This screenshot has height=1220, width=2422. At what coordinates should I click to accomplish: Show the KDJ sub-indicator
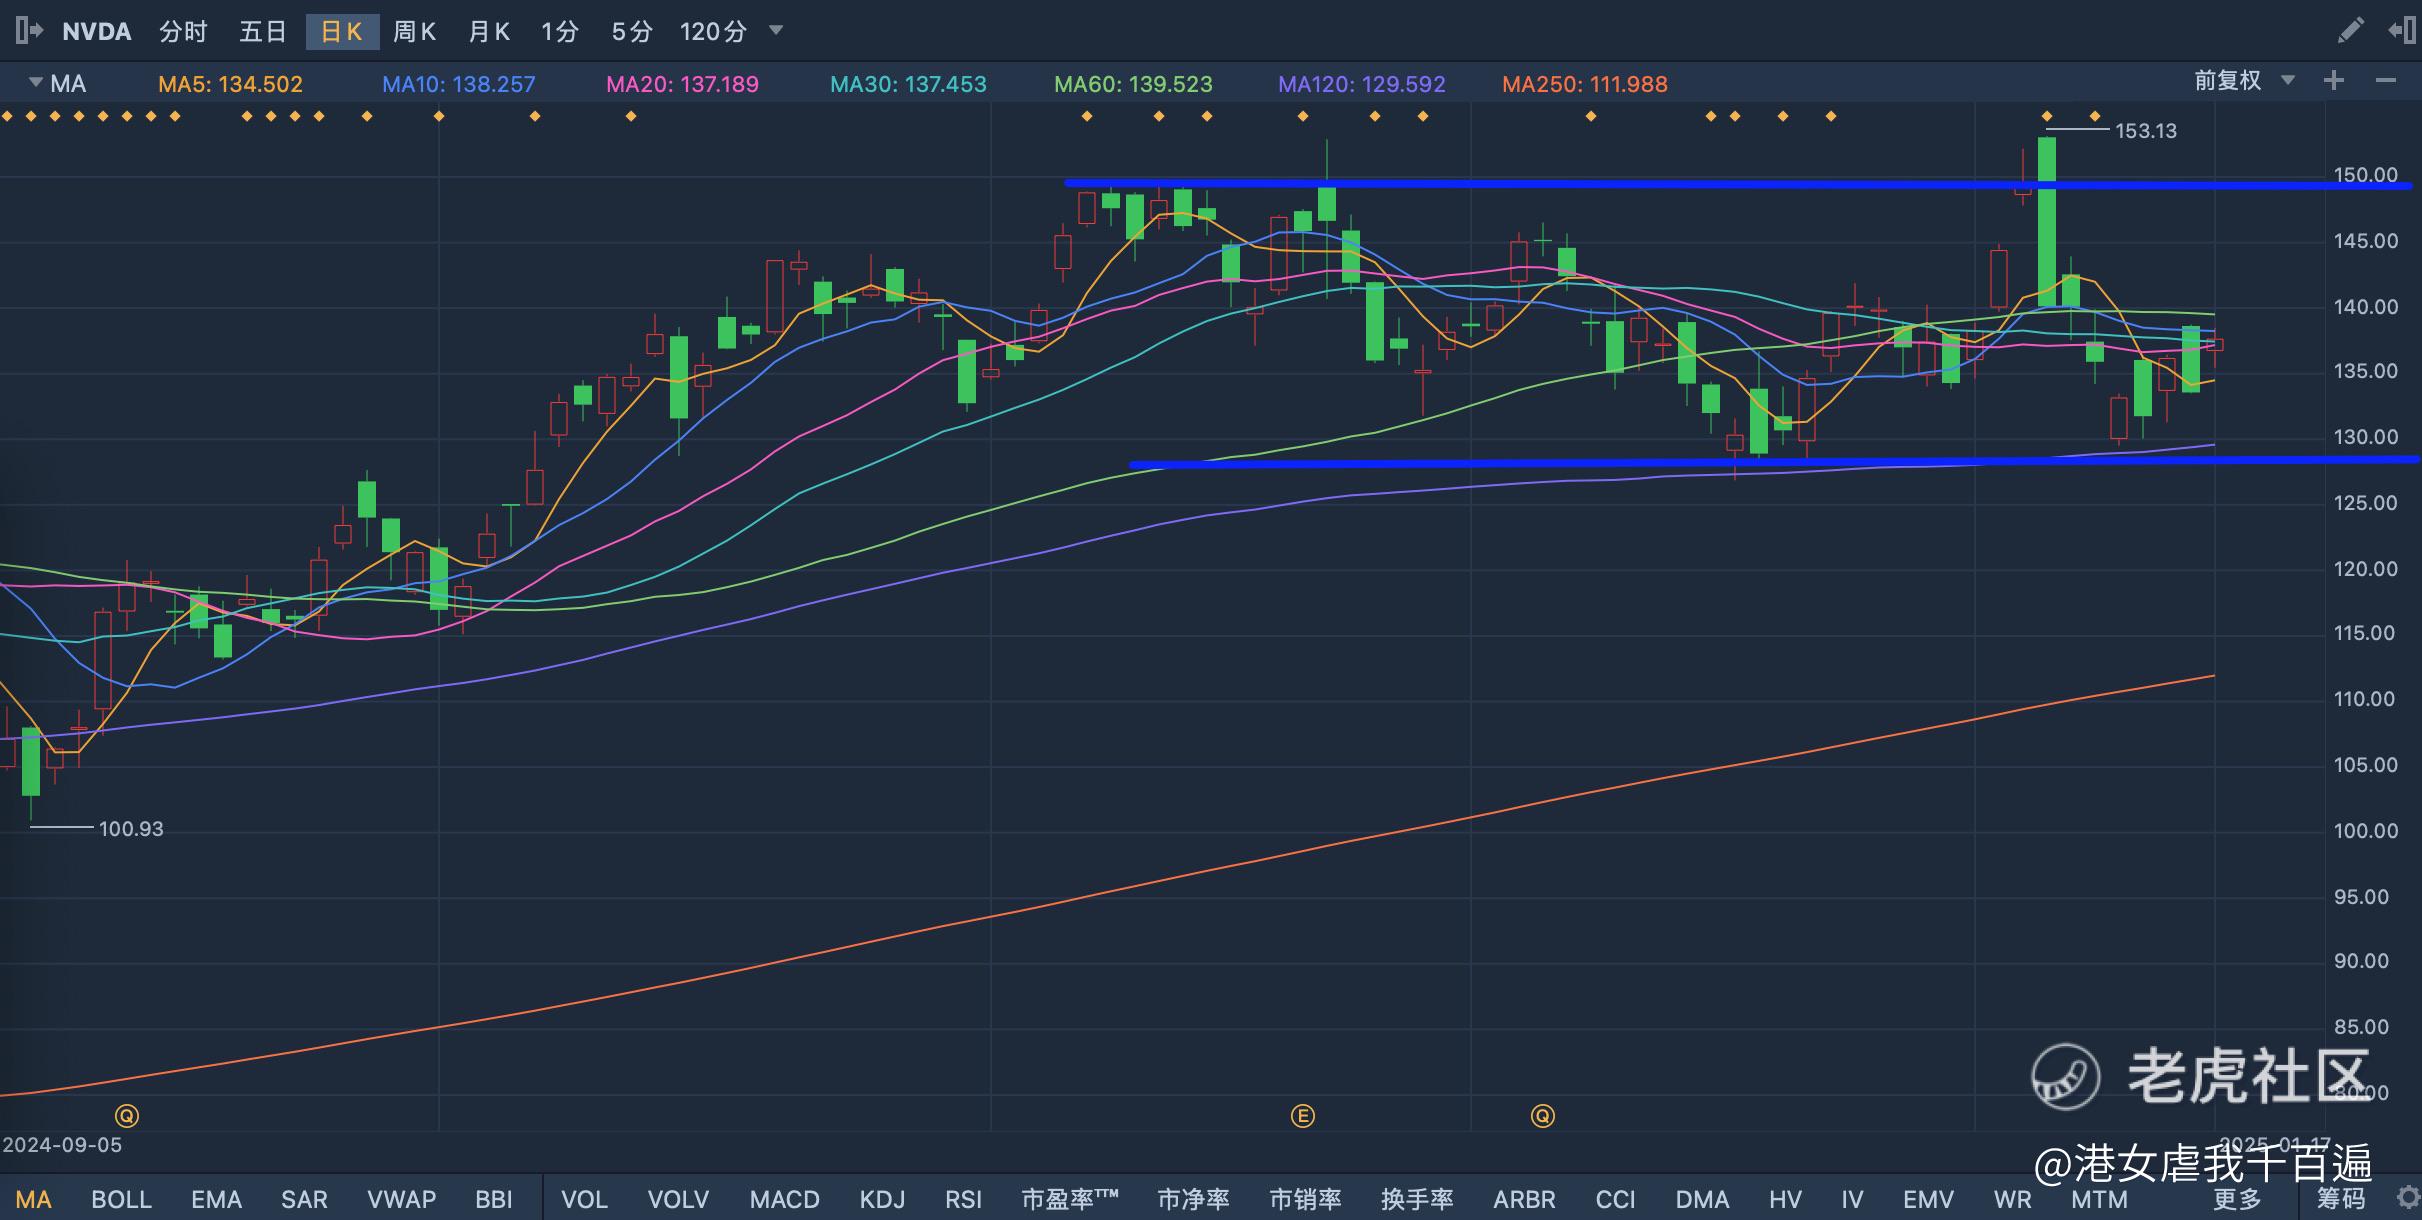[x=882, y=1199]
